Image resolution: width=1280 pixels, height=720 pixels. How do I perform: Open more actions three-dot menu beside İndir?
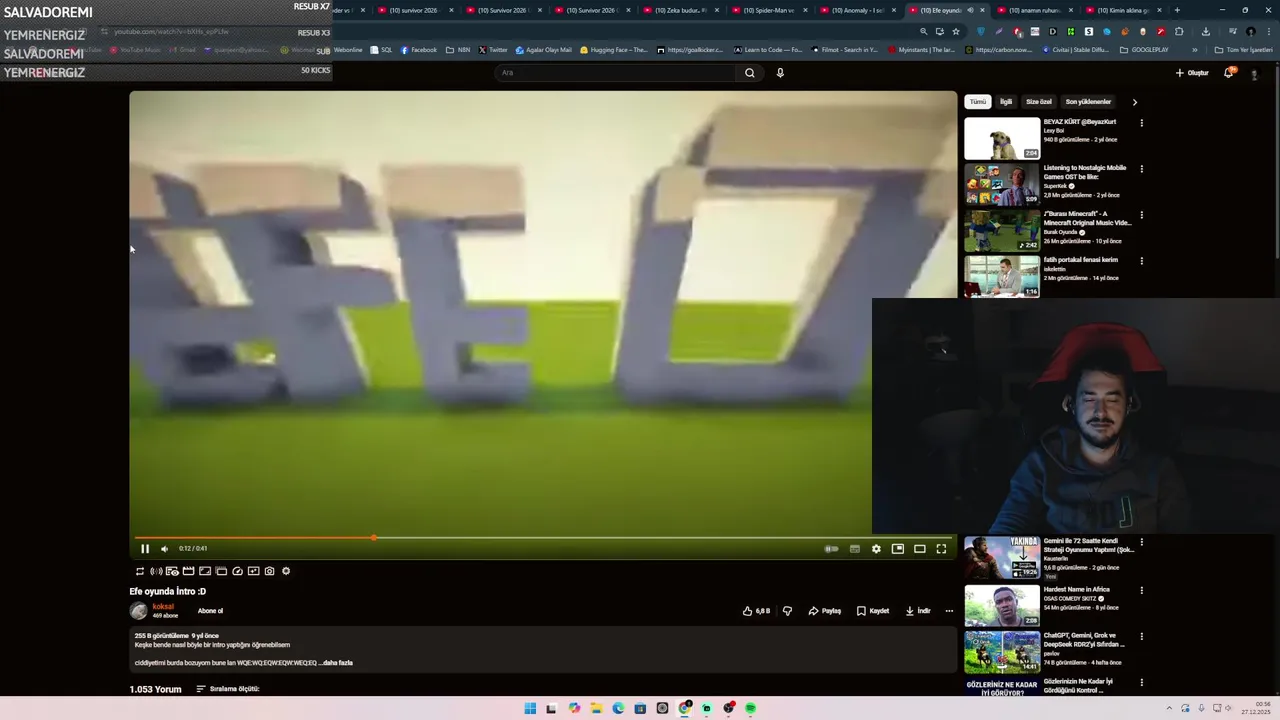pyautogui.click(x=949, y=611)
